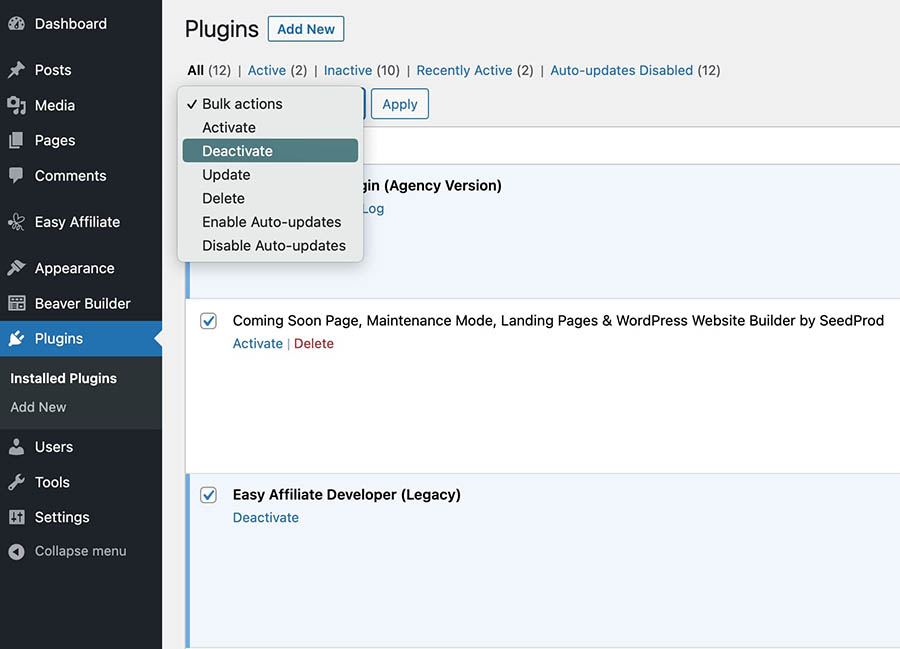Uncheck the SeedProd Coming Soon plugin checkbox
900x649 pixels.
pyautogui.click(x=208, y=321)
